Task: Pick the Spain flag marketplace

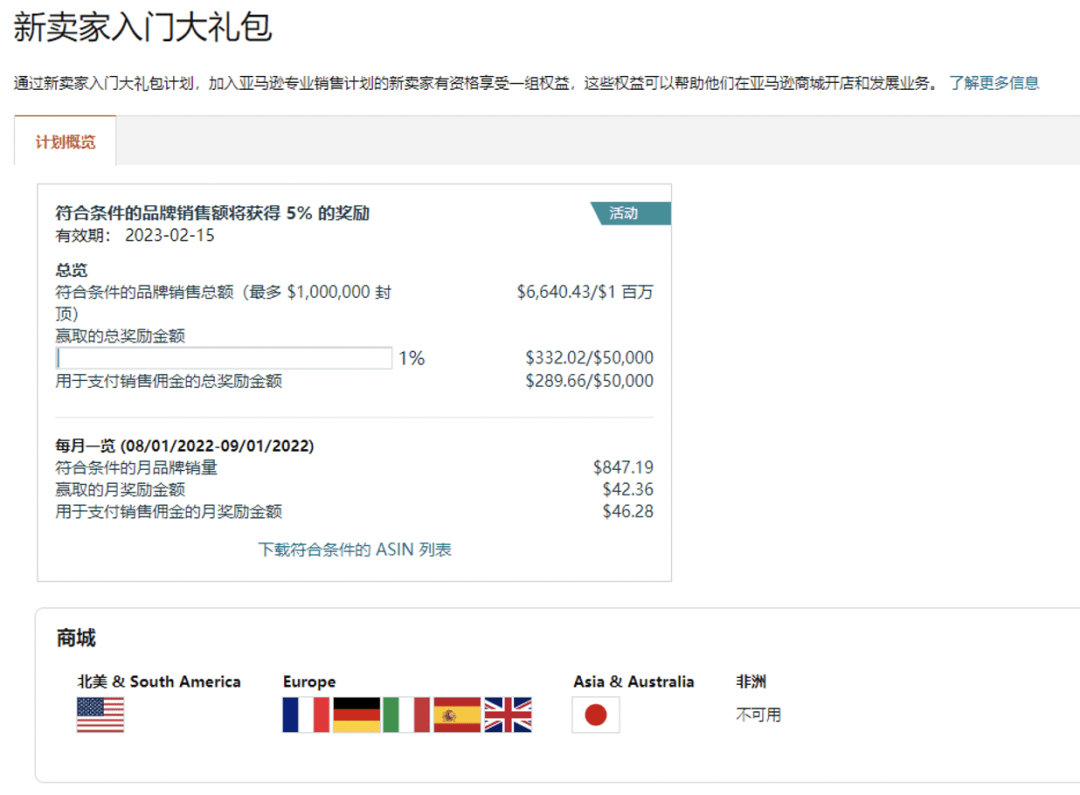Action: 457,715
